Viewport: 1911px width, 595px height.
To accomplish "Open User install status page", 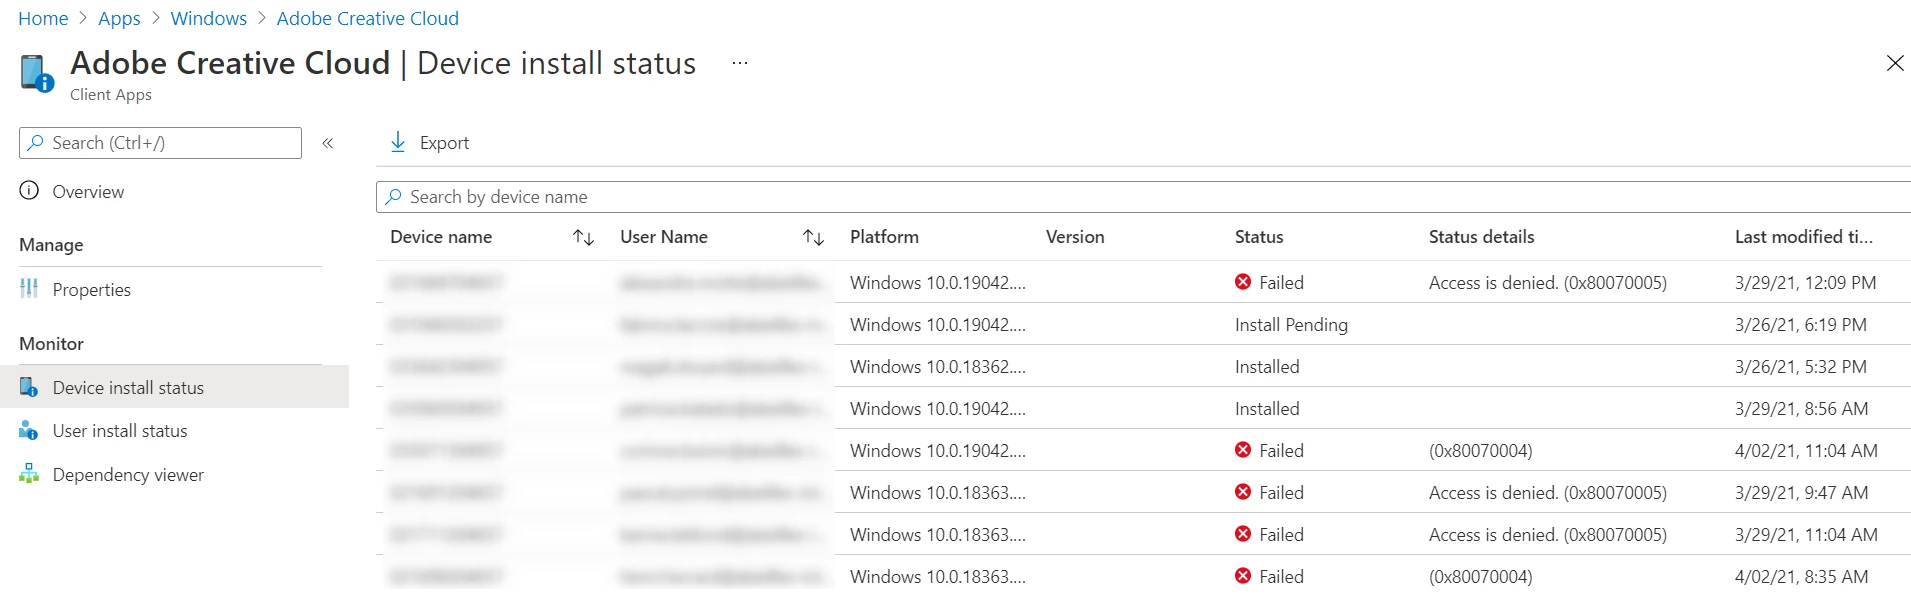I will [x=120, y=431].
